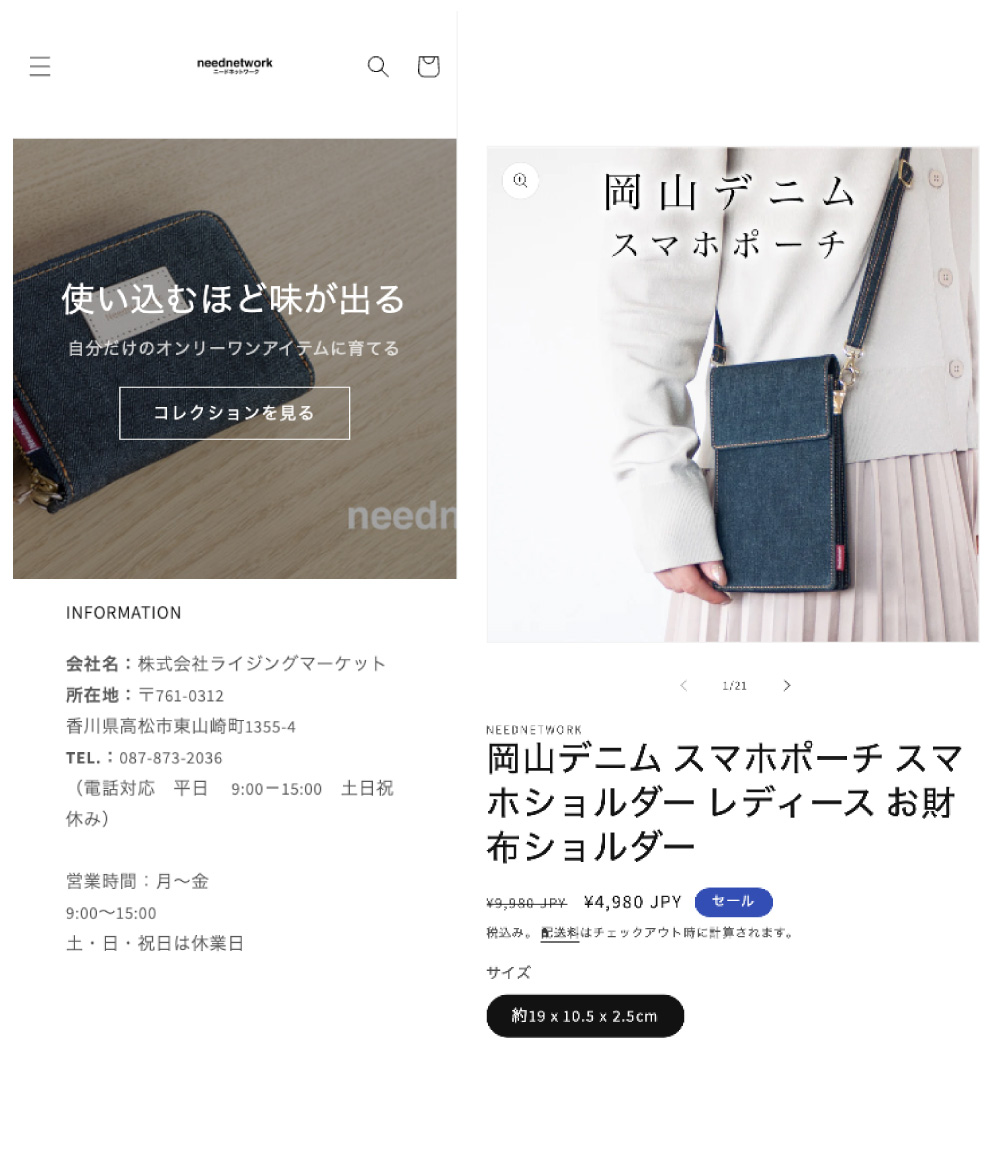This screenshot has width=1000, height=1156.
Task: Zoom the product image with magnifier icon
Action: coord(521,181)
